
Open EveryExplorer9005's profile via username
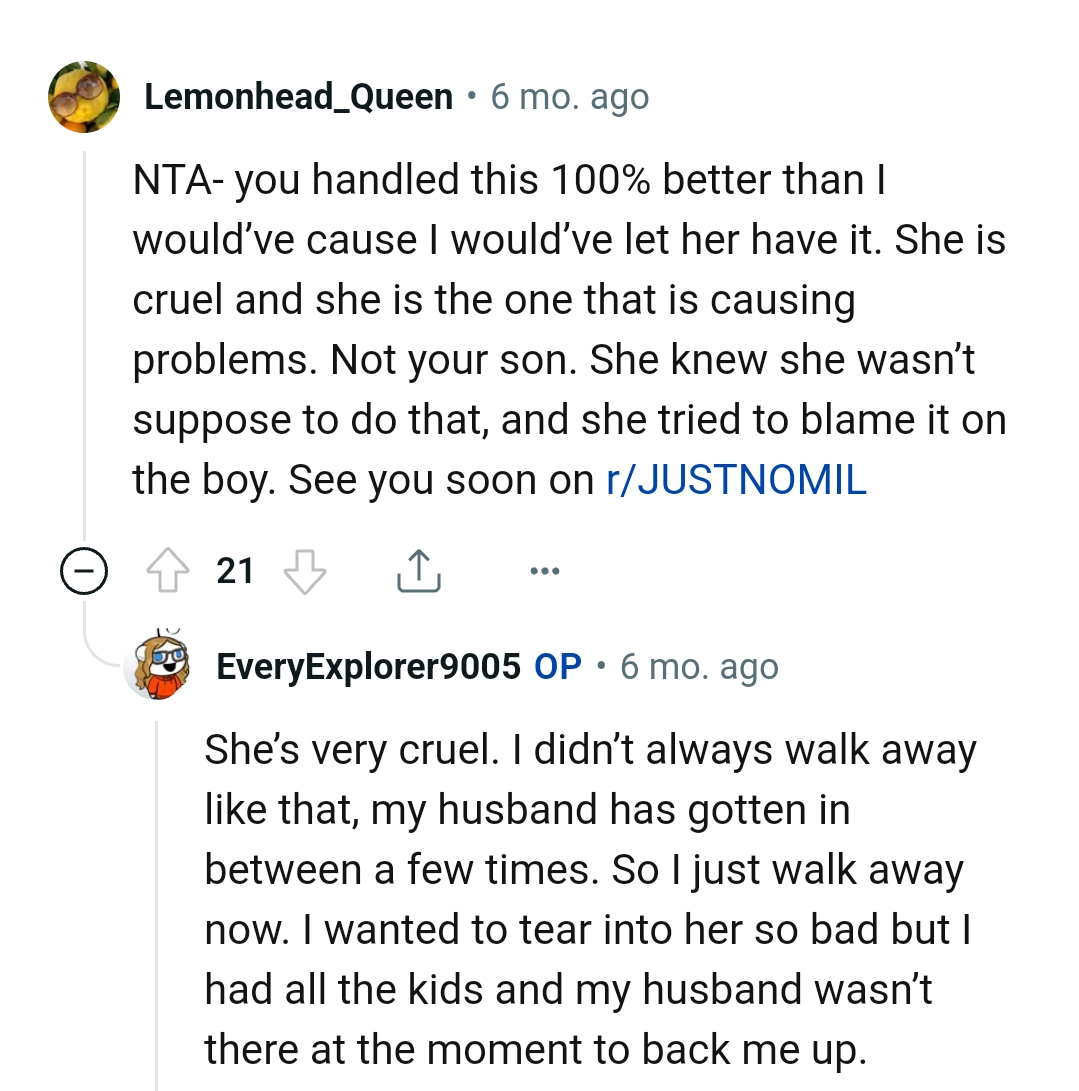coord(368,666)
